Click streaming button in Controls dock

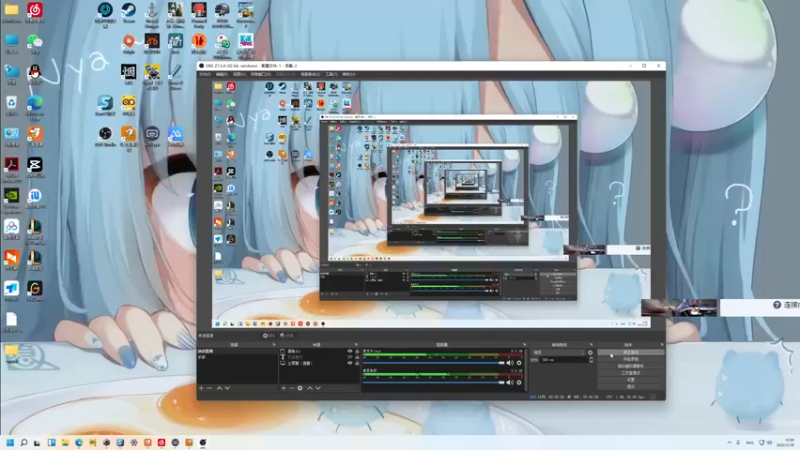click(x=631, y=353)
